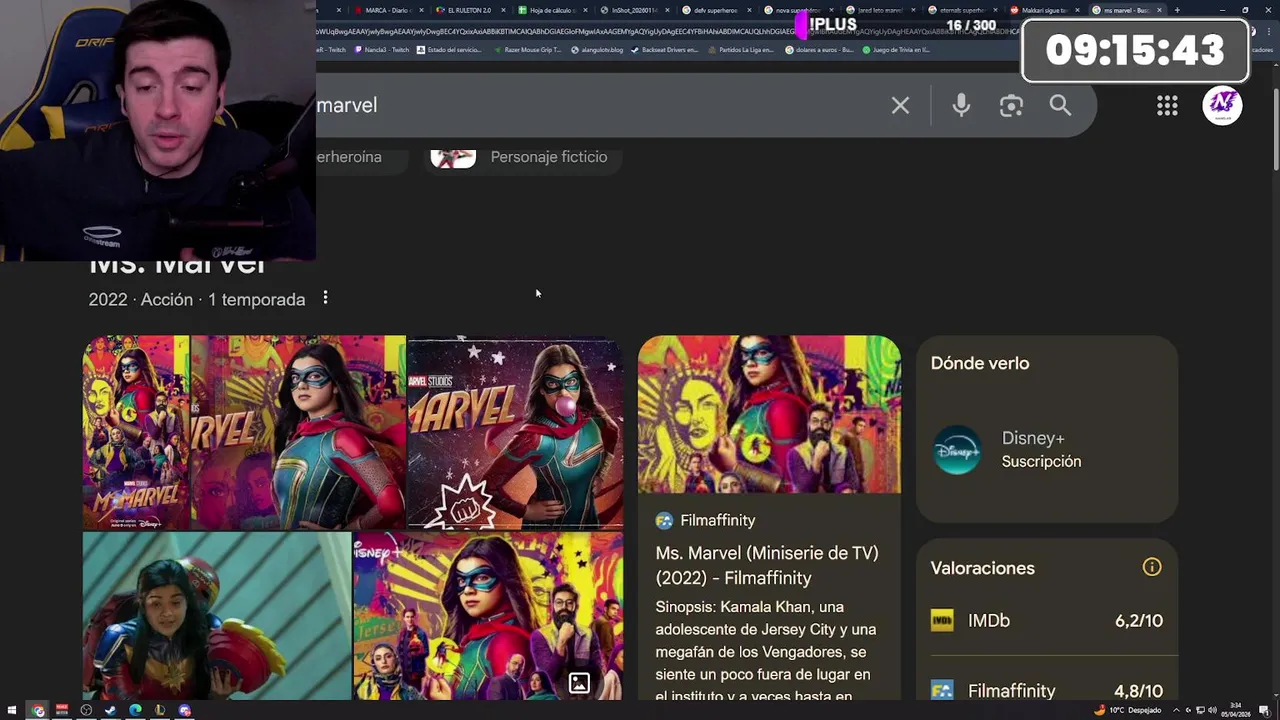Click the magnifying glass search icon
This screenshot has width=1280, height=720.
tap(1061, 105)
